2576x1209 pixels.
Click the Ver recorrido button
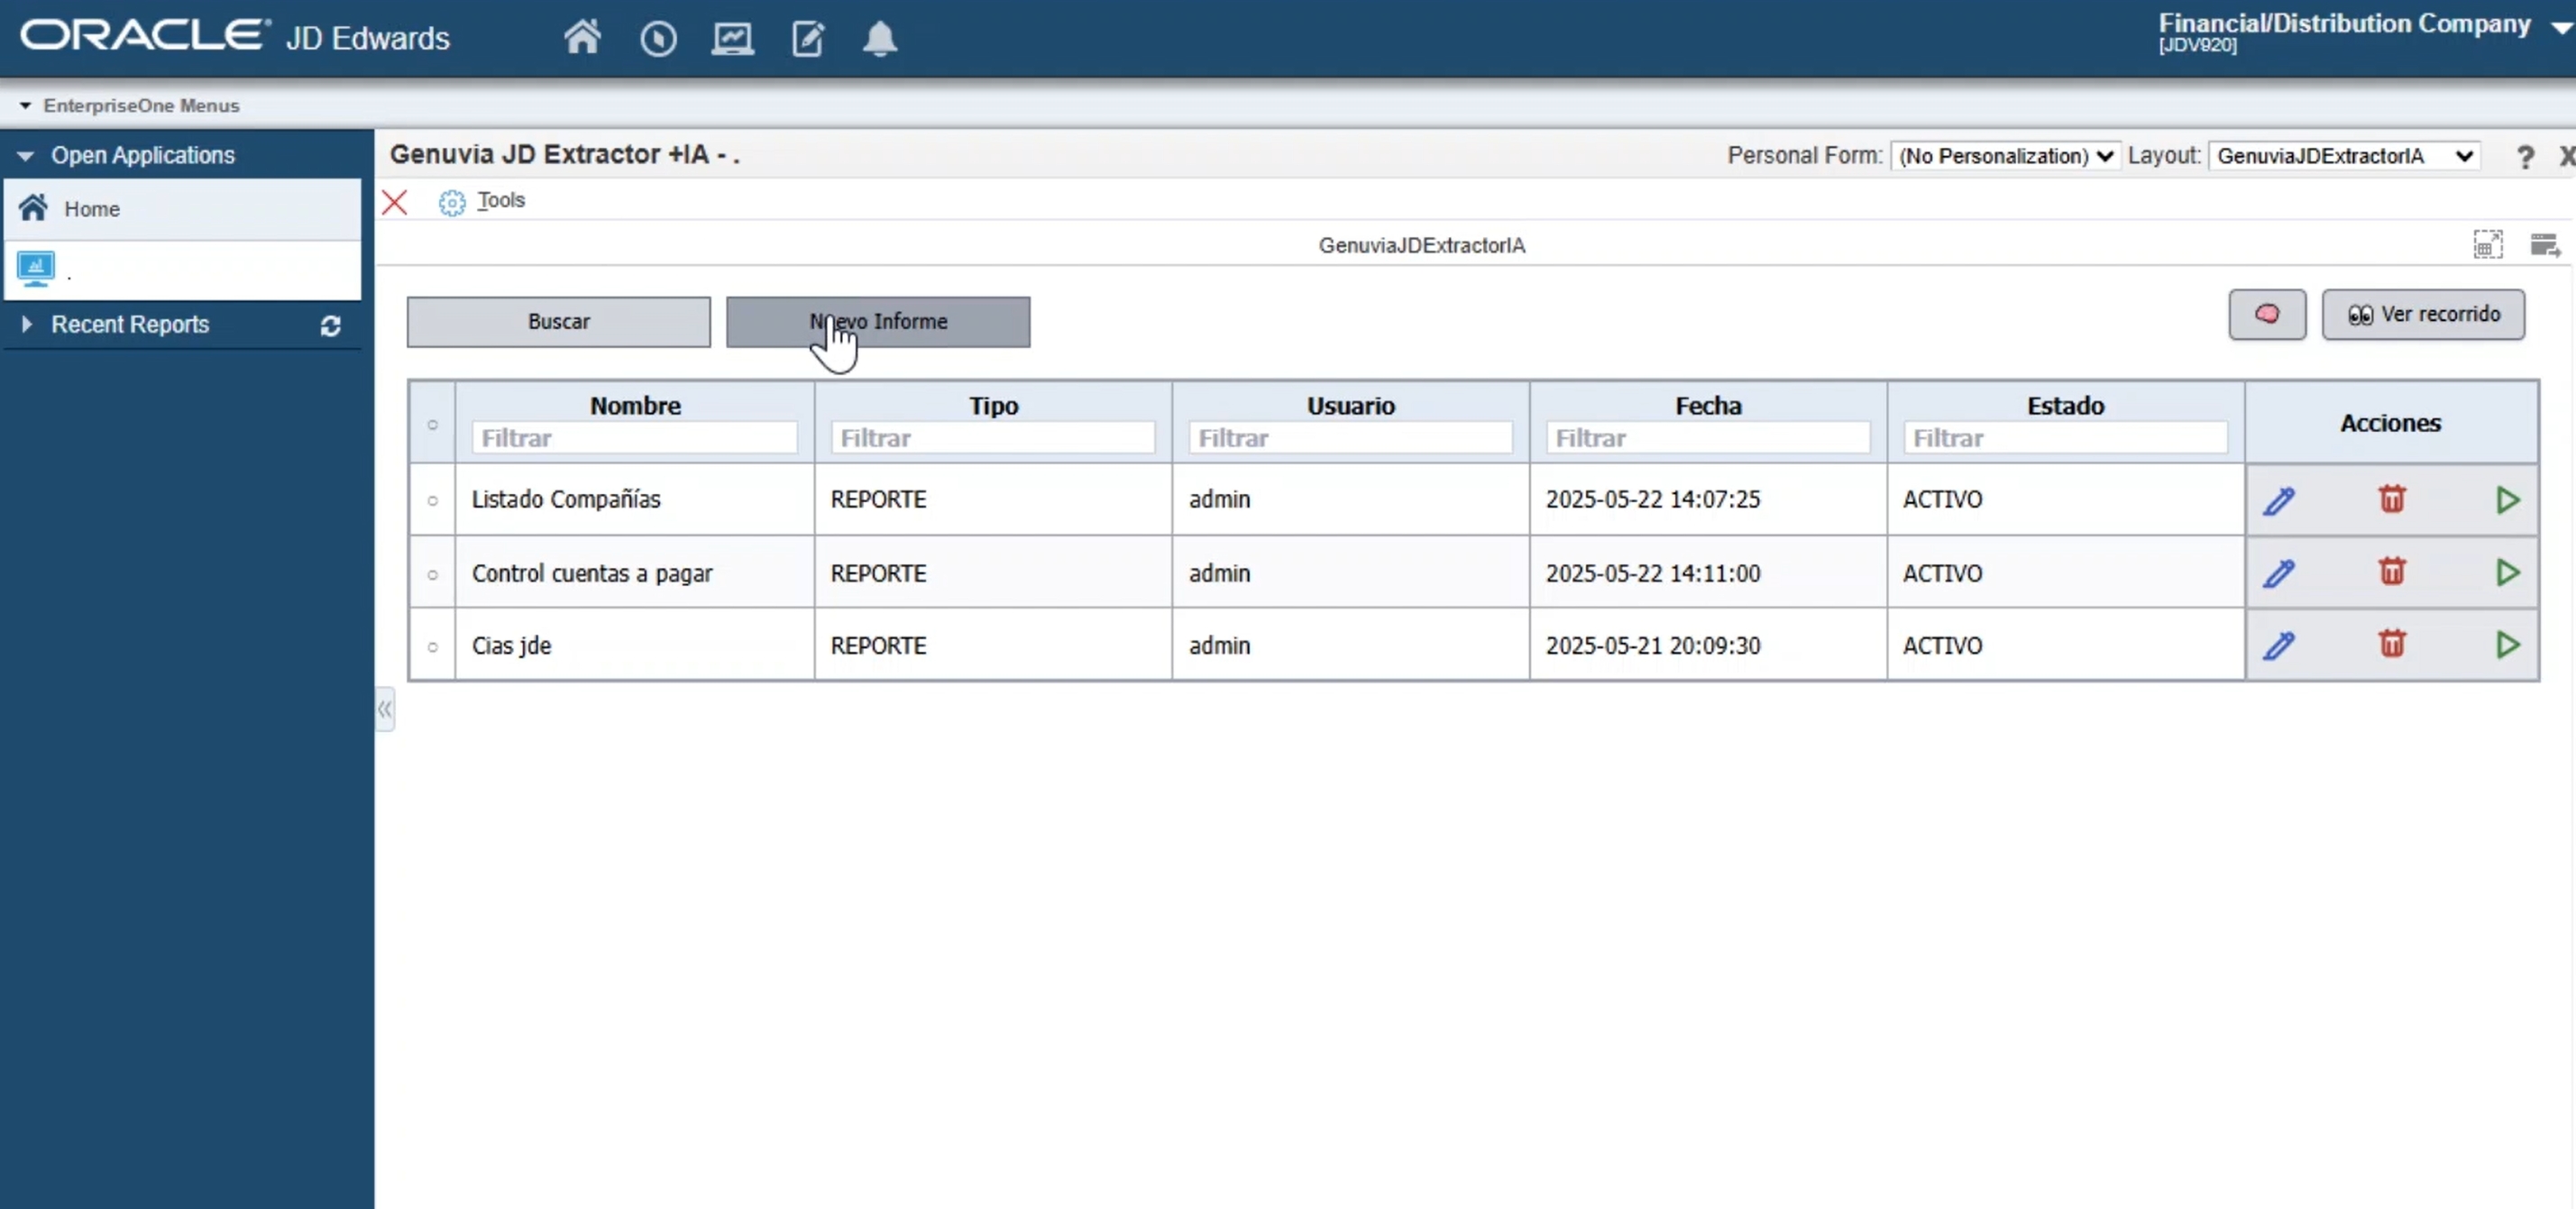[x=2423, y=315]
